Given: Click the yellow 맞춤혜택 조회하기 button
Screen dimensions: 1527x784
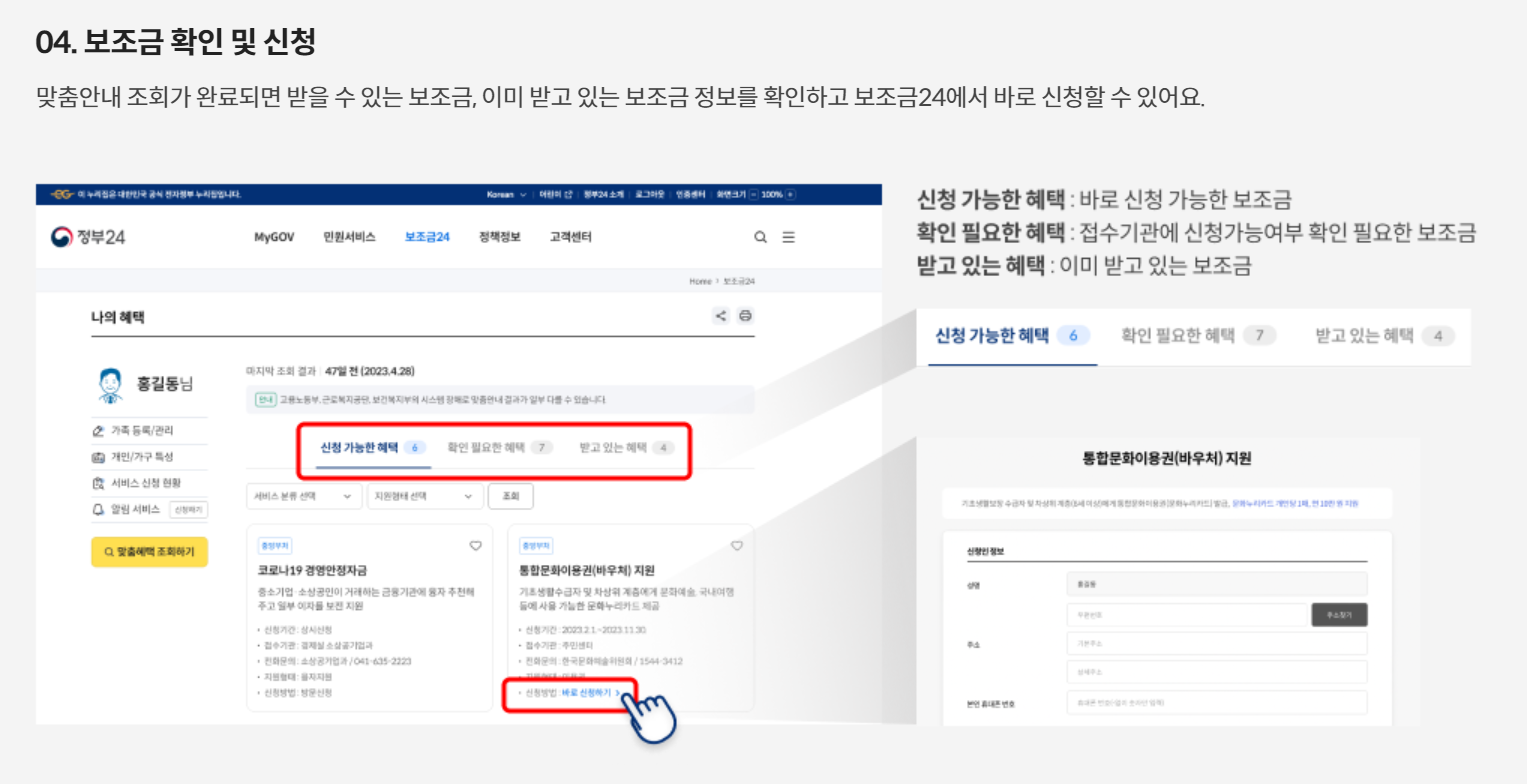Looking at the screenshot, I should point(149,551).
